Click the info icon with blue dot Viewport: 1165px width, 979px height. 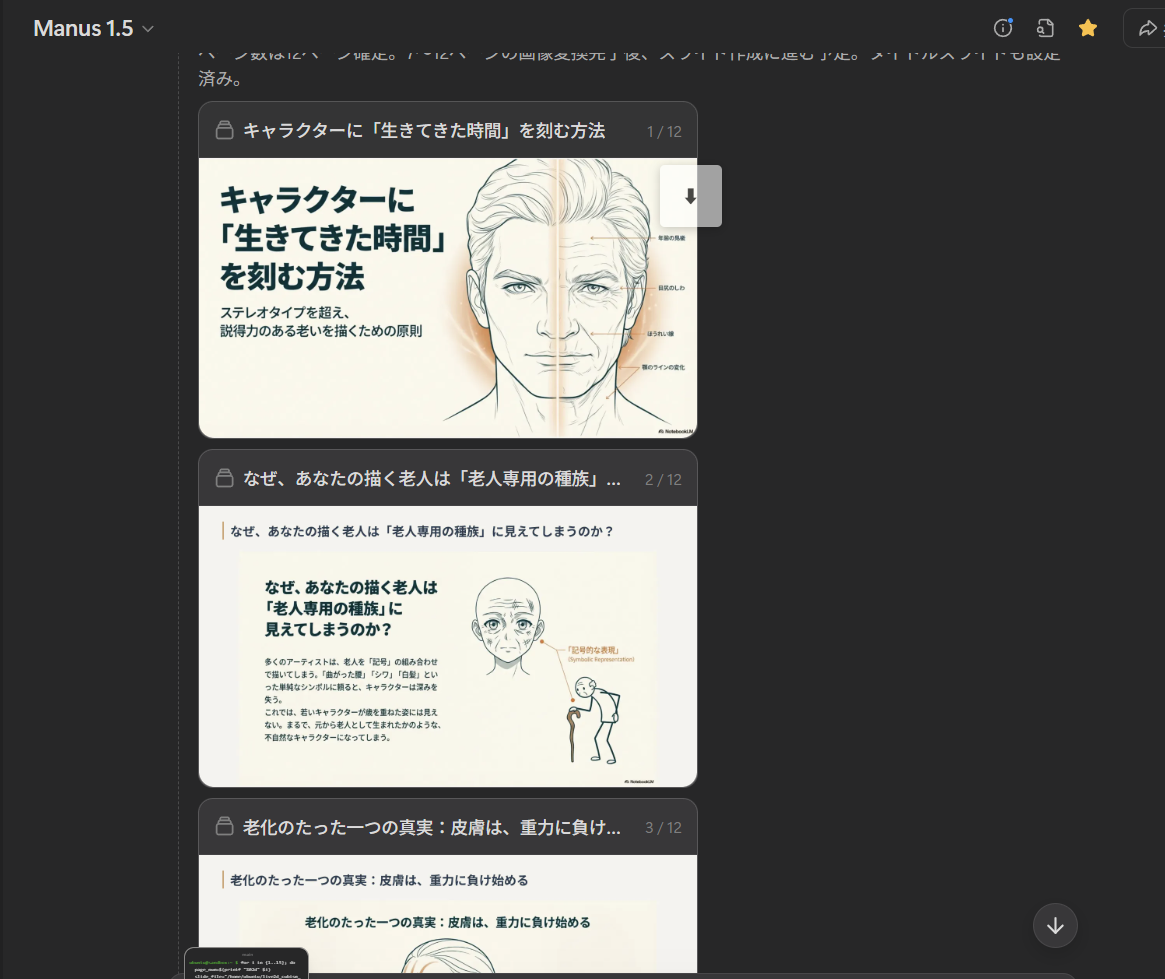point(1002,28)
